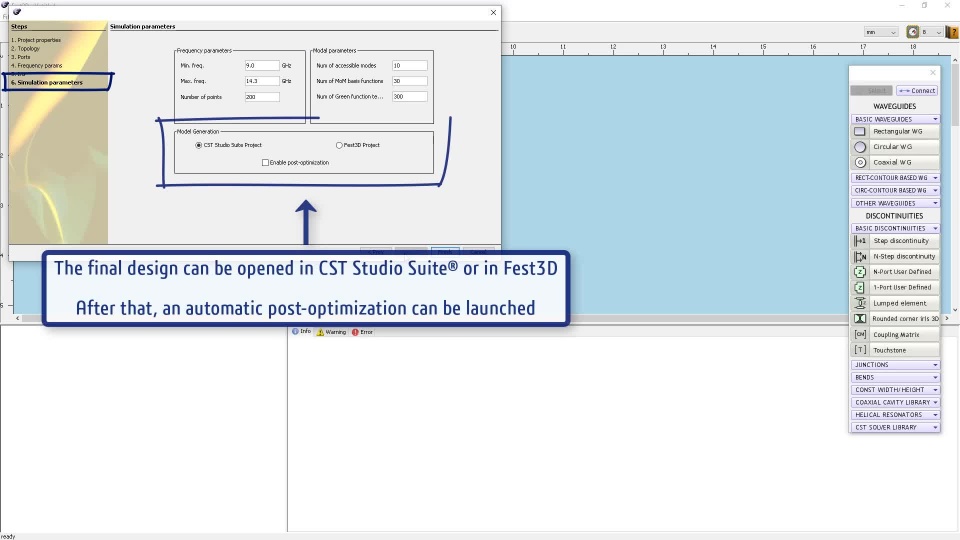Click Num of Green function terms field
The height and width of the screenshot is (540, 960).
pos(410,97)
